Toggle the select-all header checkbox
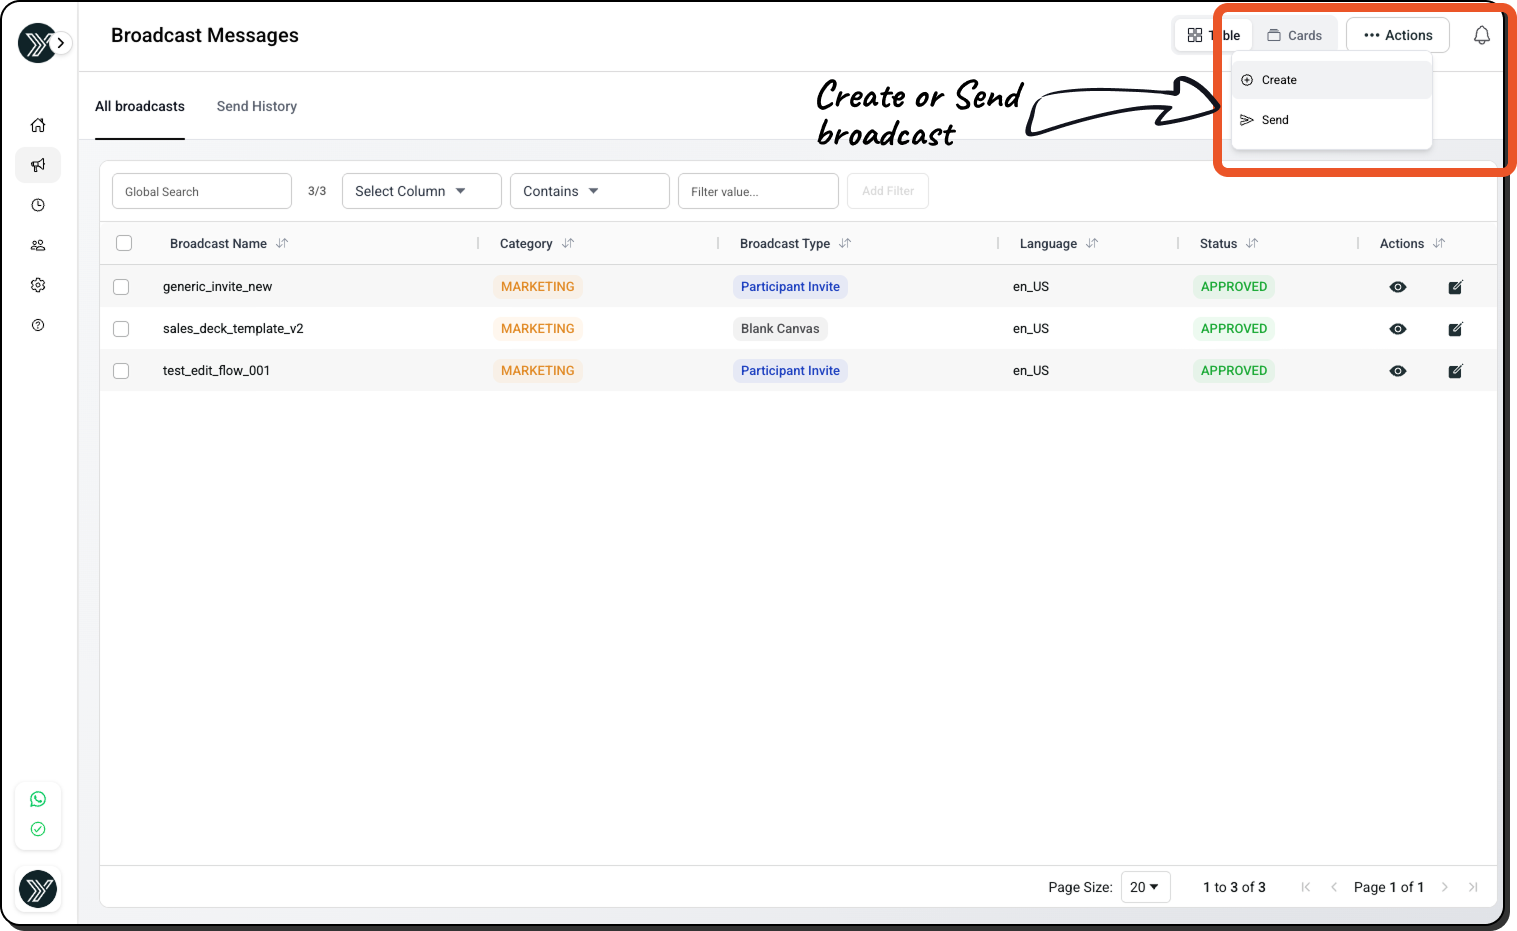Viewport: 1517px width, 931px height. point(124,243)
